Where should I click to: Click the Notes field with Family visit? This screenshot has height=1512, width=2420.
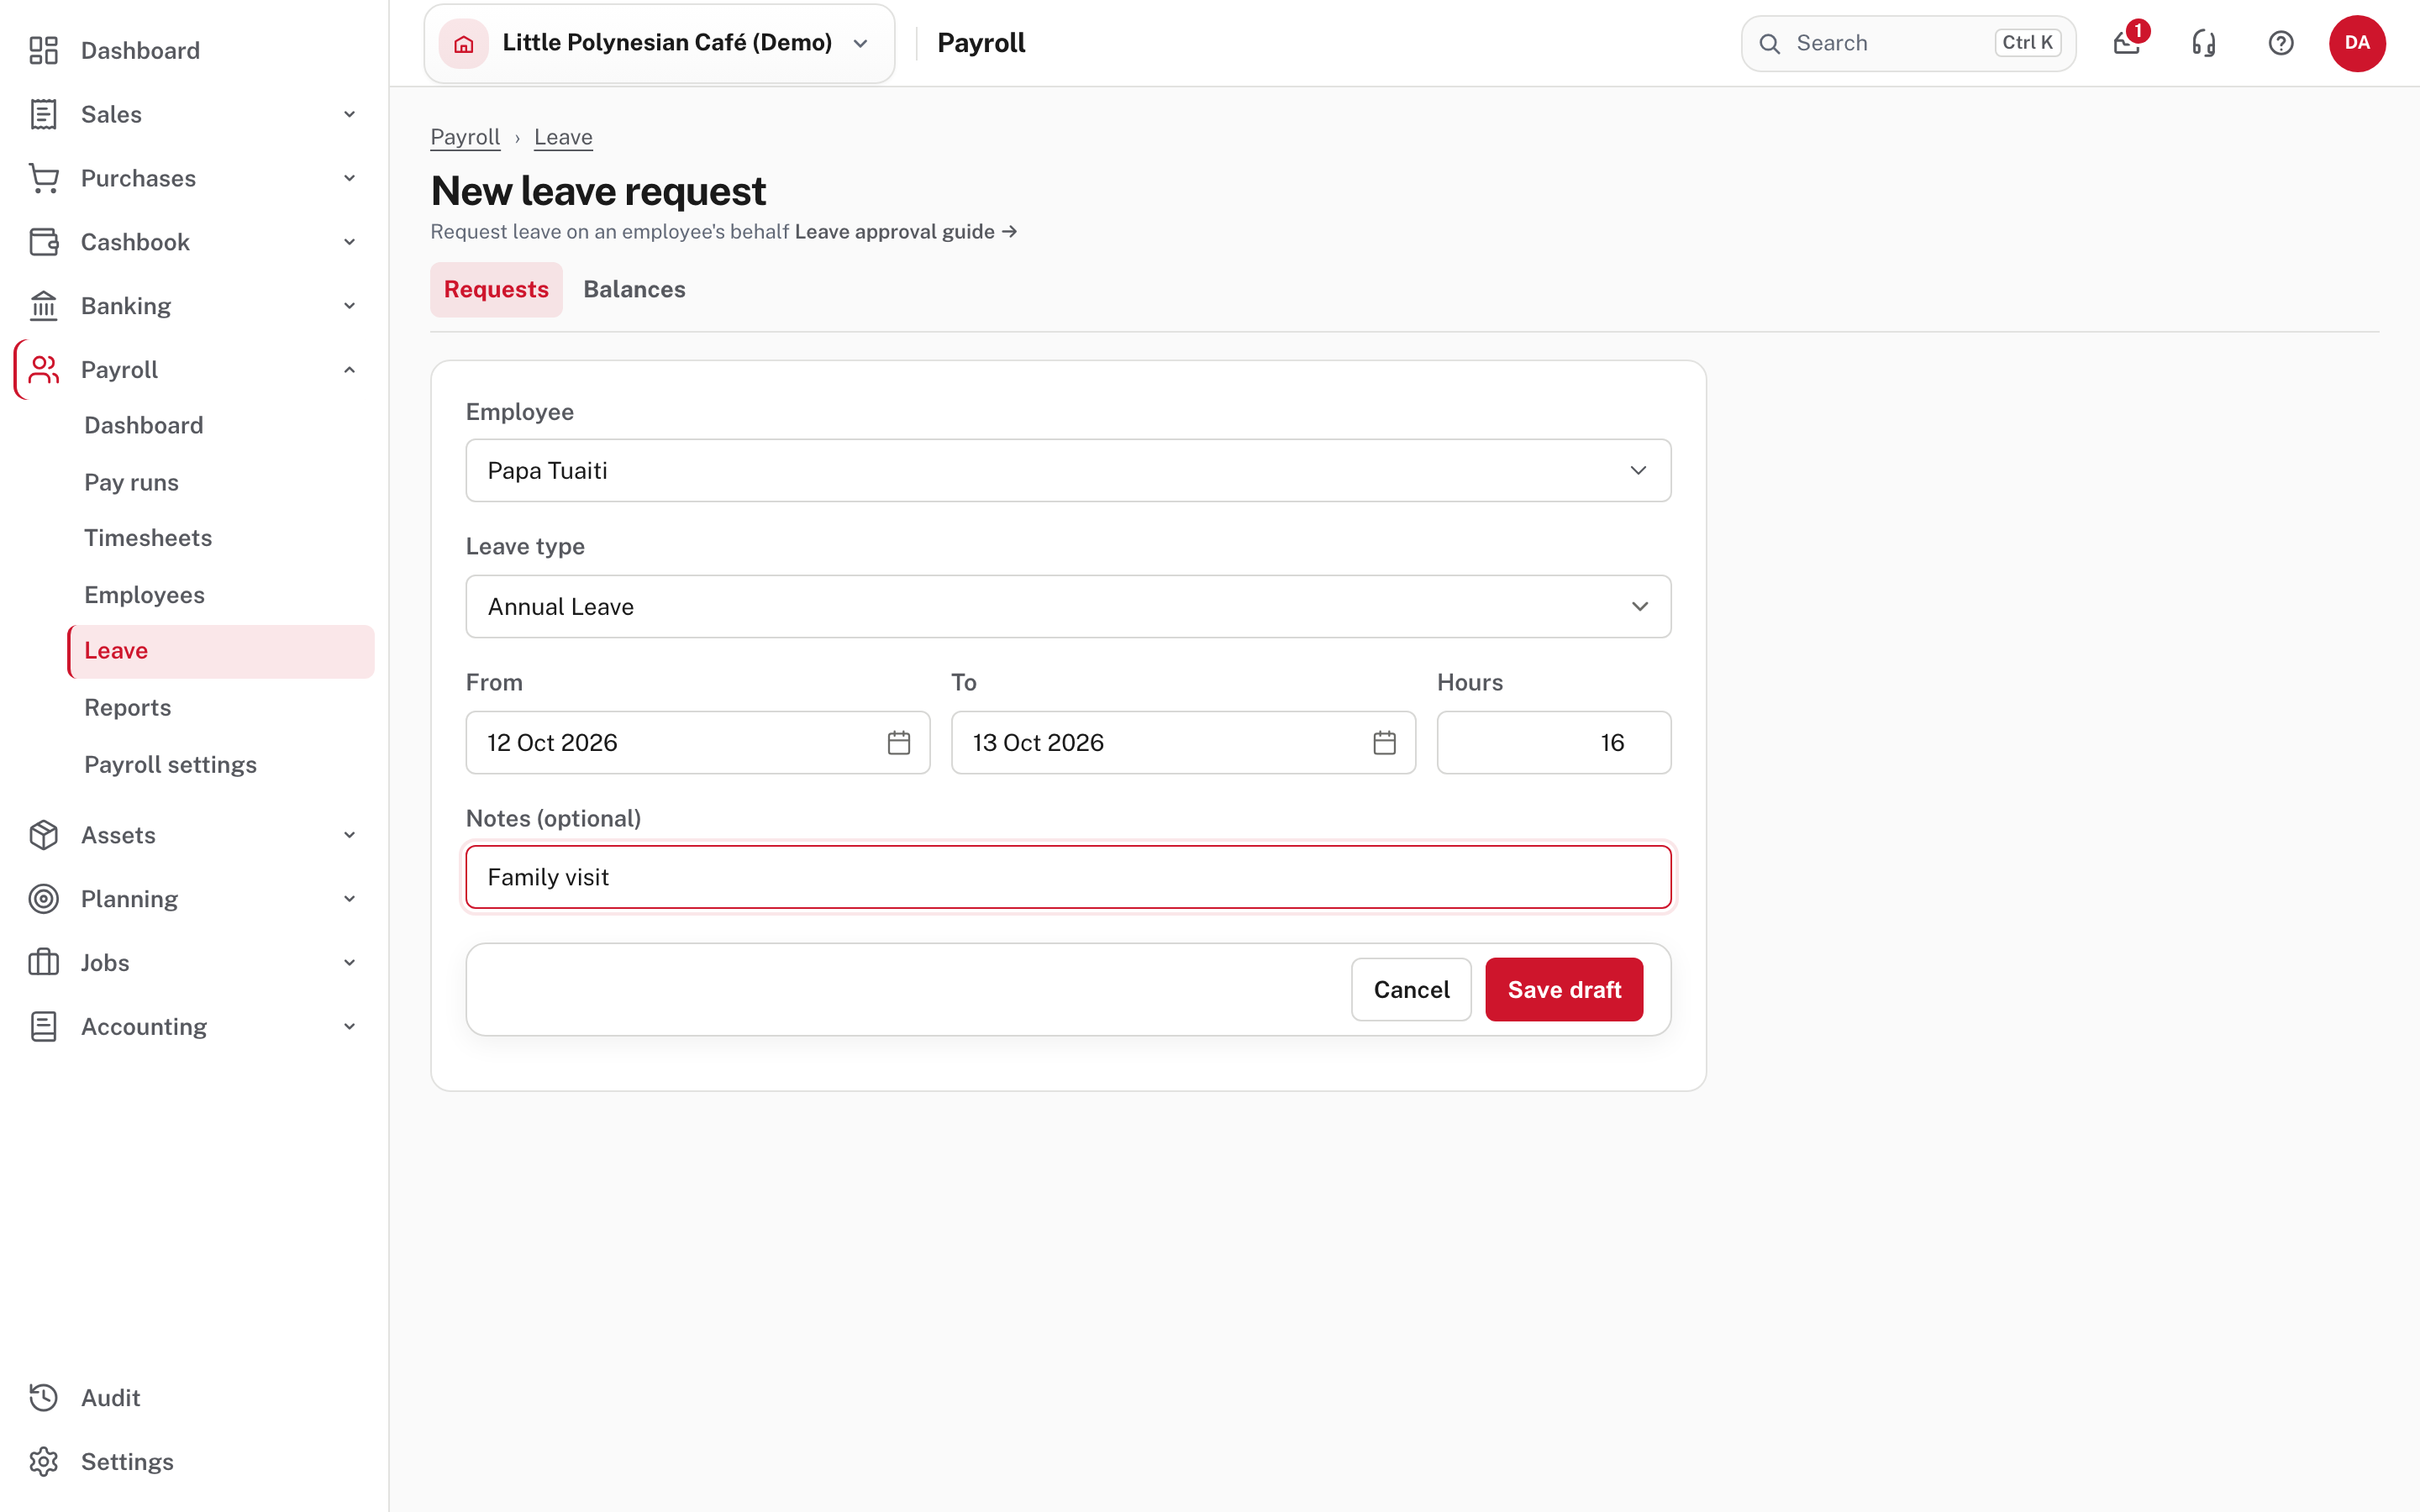(1068, 877)
